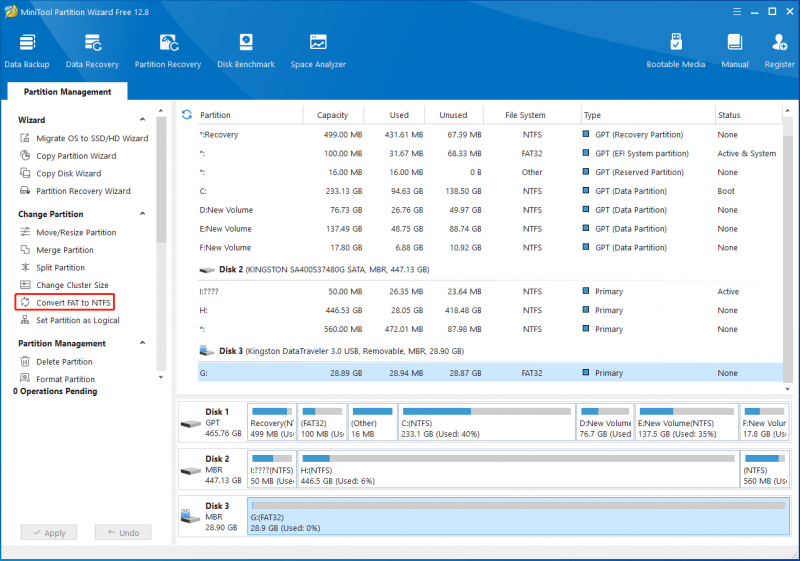Open the Manual from the toolbar
800x561 pixels.
tap(735, 50)
